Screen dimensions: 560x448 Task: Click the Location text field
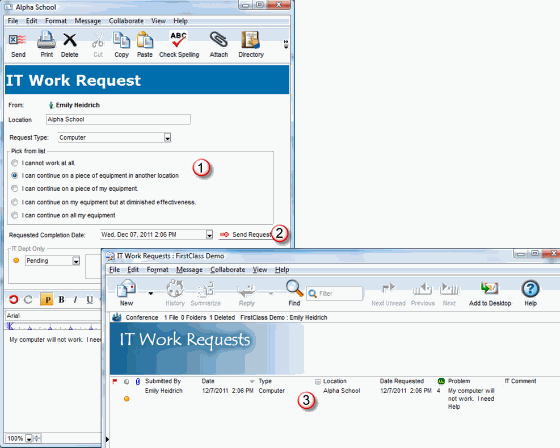pos(118,120)
